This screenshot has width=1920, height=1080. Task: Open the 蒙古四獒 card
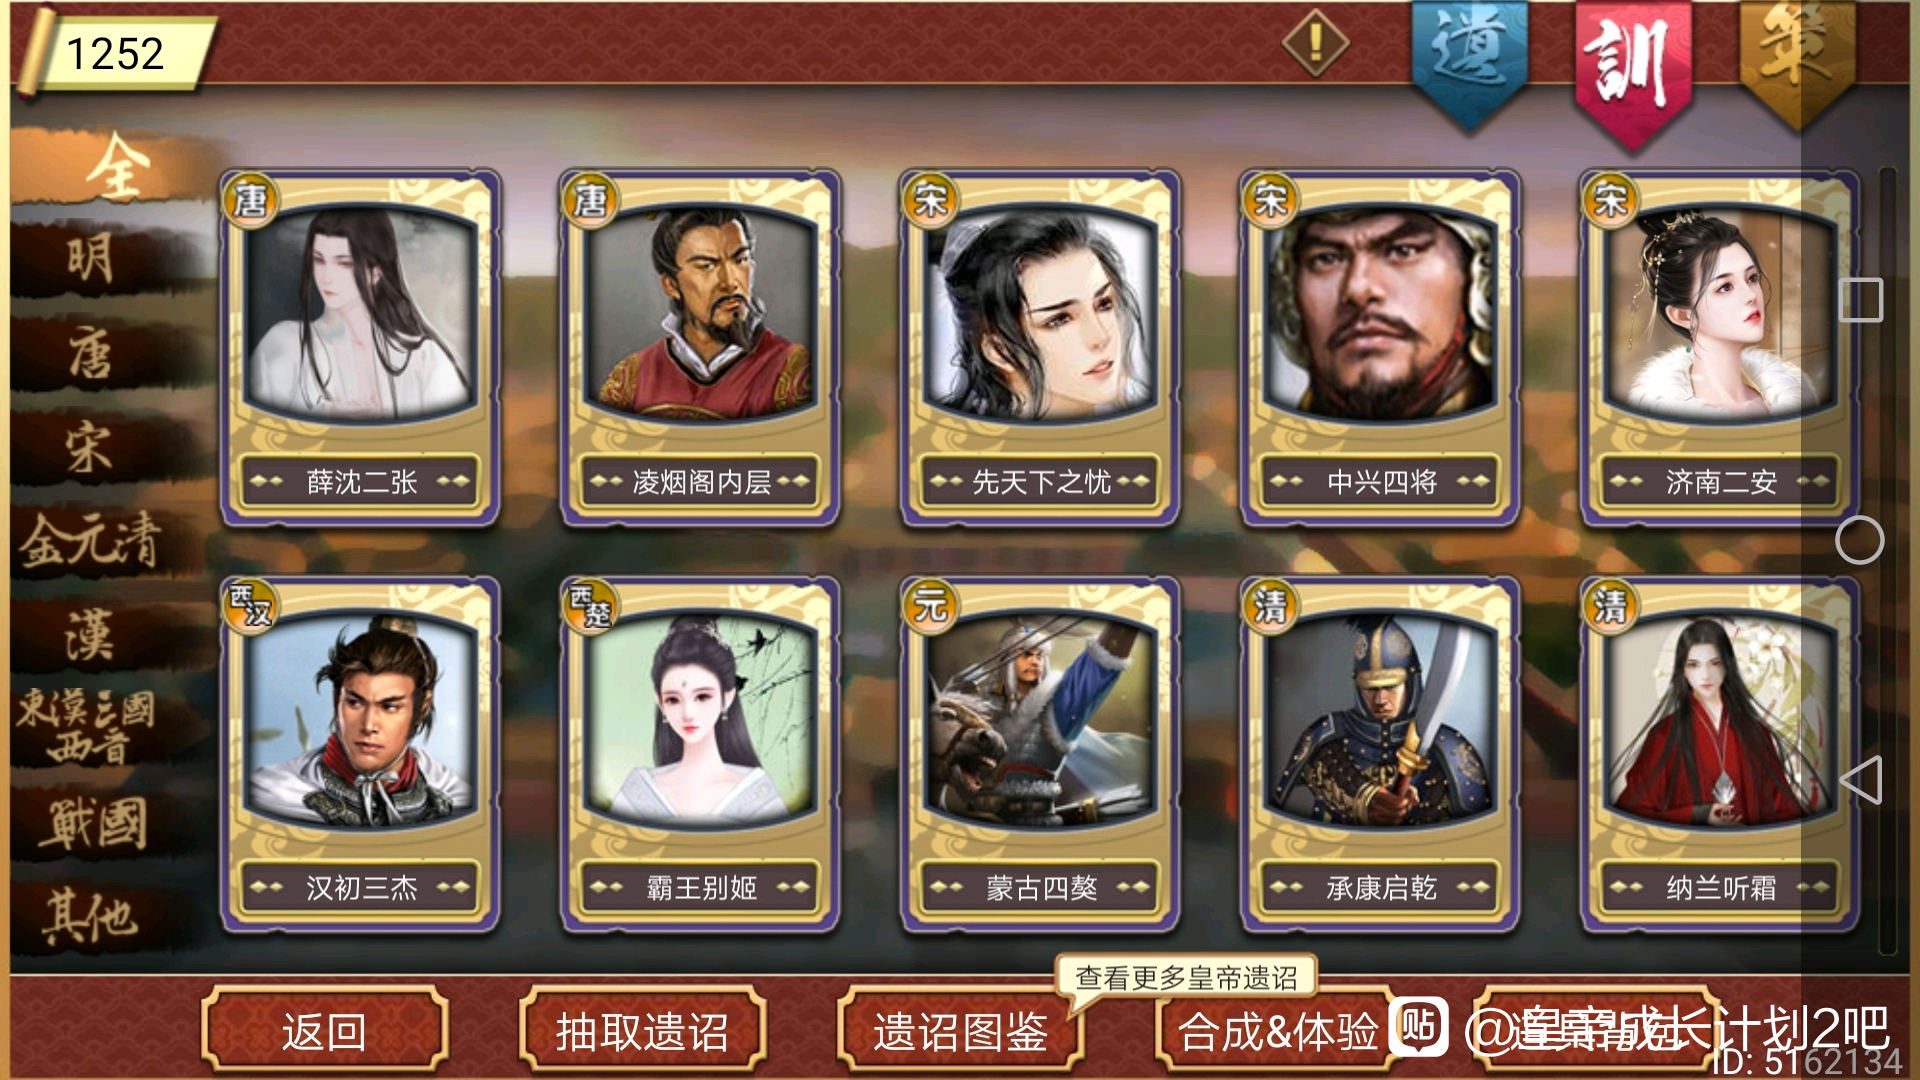1040,754
